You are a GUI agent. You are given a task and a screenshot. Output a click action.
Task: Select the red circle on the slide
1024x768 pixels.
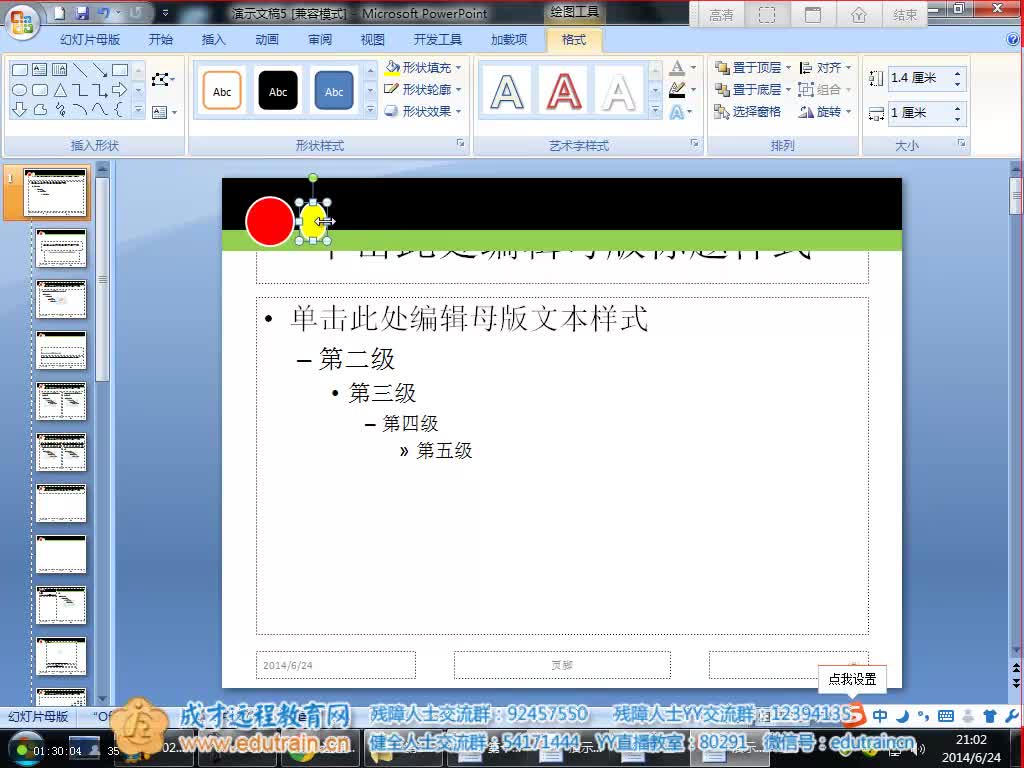(269, 221)
